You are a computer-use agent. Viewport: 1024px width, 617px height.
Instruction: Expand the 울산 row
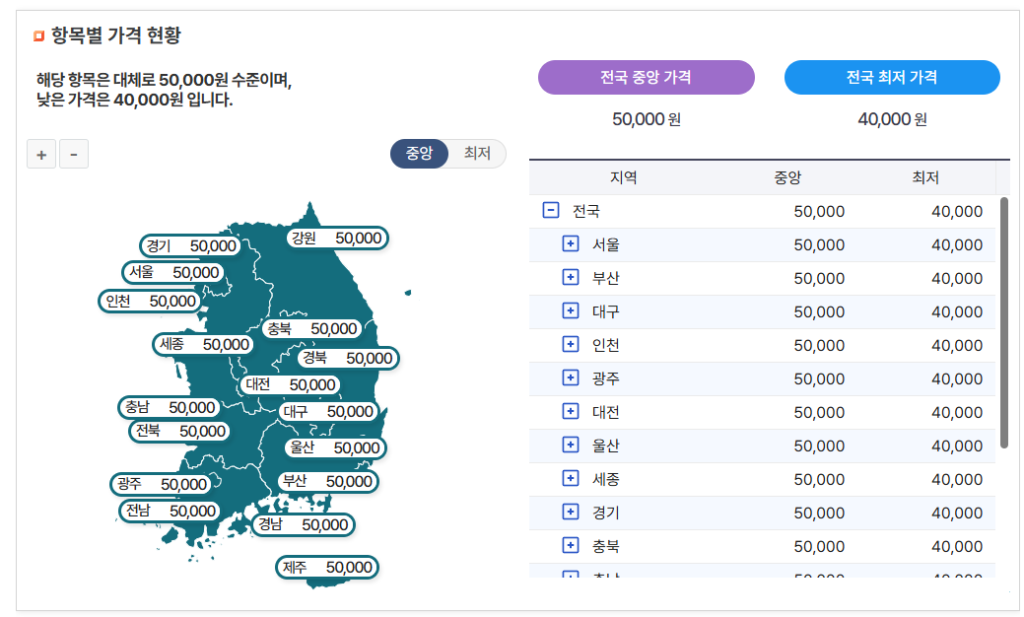point(571,445)
